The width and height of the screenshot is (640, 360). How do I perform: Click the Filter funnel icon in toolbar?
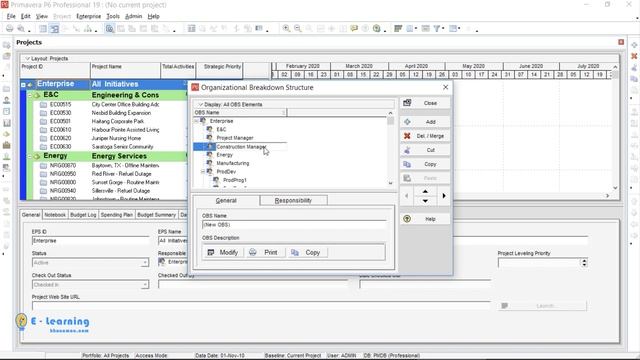pyautogui.click(x=437, y=29)
